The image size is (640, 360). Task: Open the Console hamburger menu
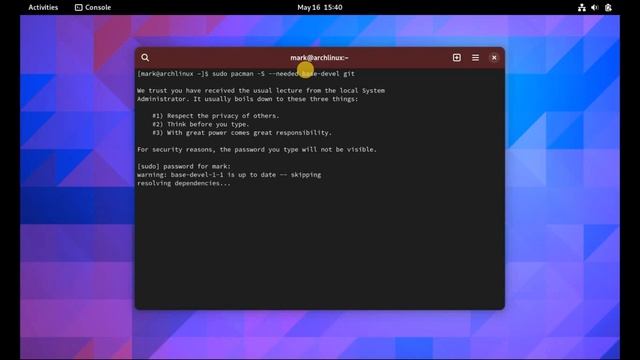[x=476, y=58]
